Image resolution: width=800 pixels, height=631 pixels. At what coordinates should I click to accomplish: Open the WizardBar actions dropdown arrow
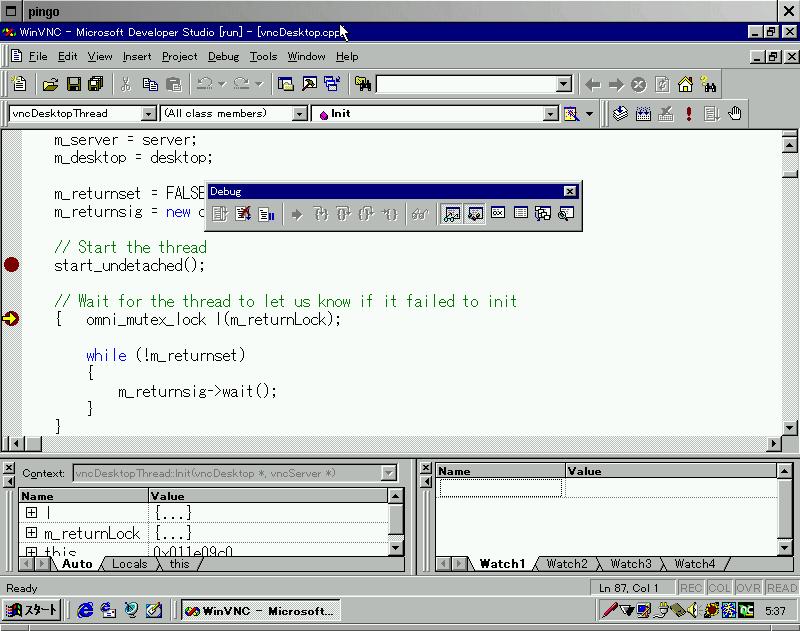(x=589, y=114)
